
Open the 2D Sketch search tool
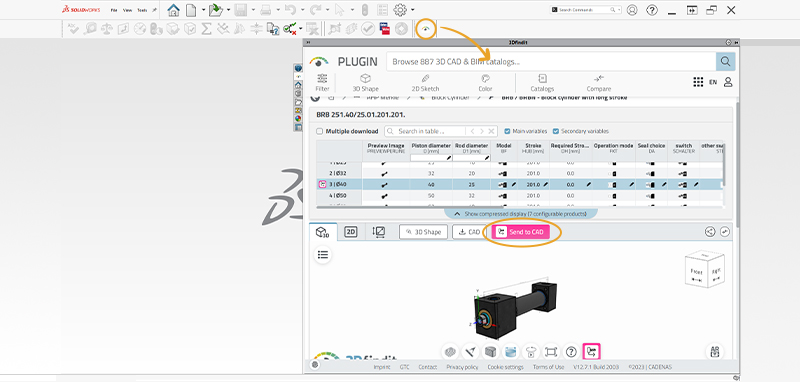426,83
